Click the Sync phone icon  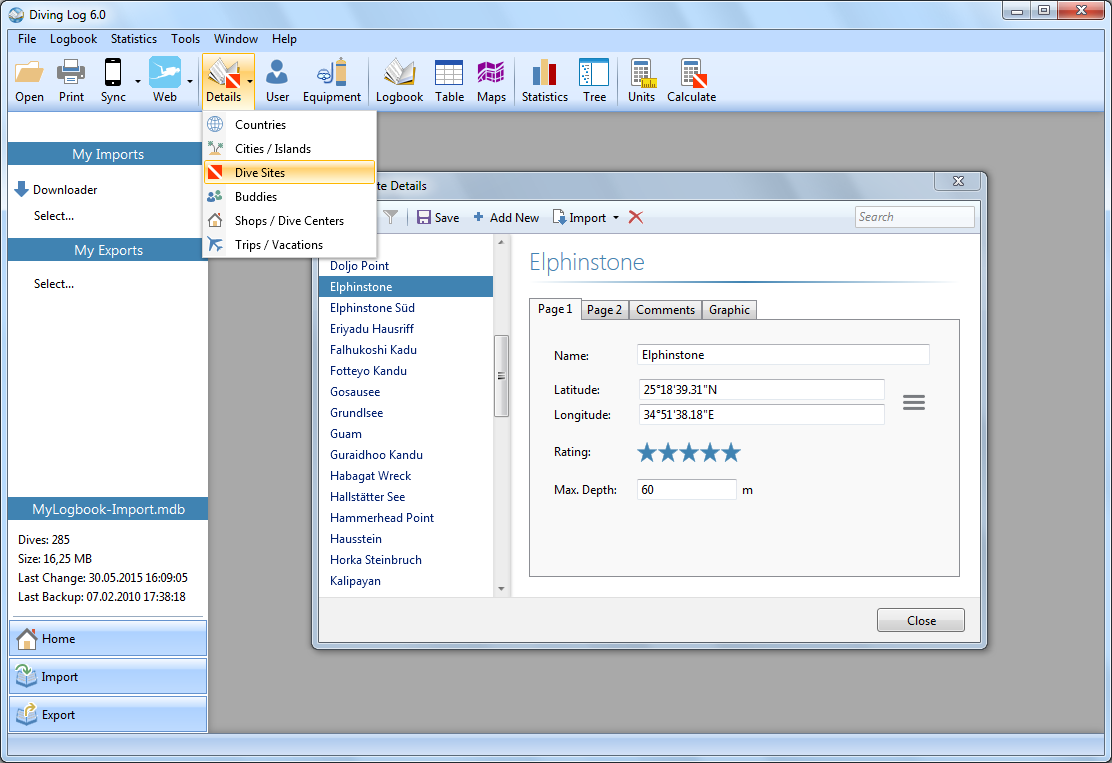[112, 73]
